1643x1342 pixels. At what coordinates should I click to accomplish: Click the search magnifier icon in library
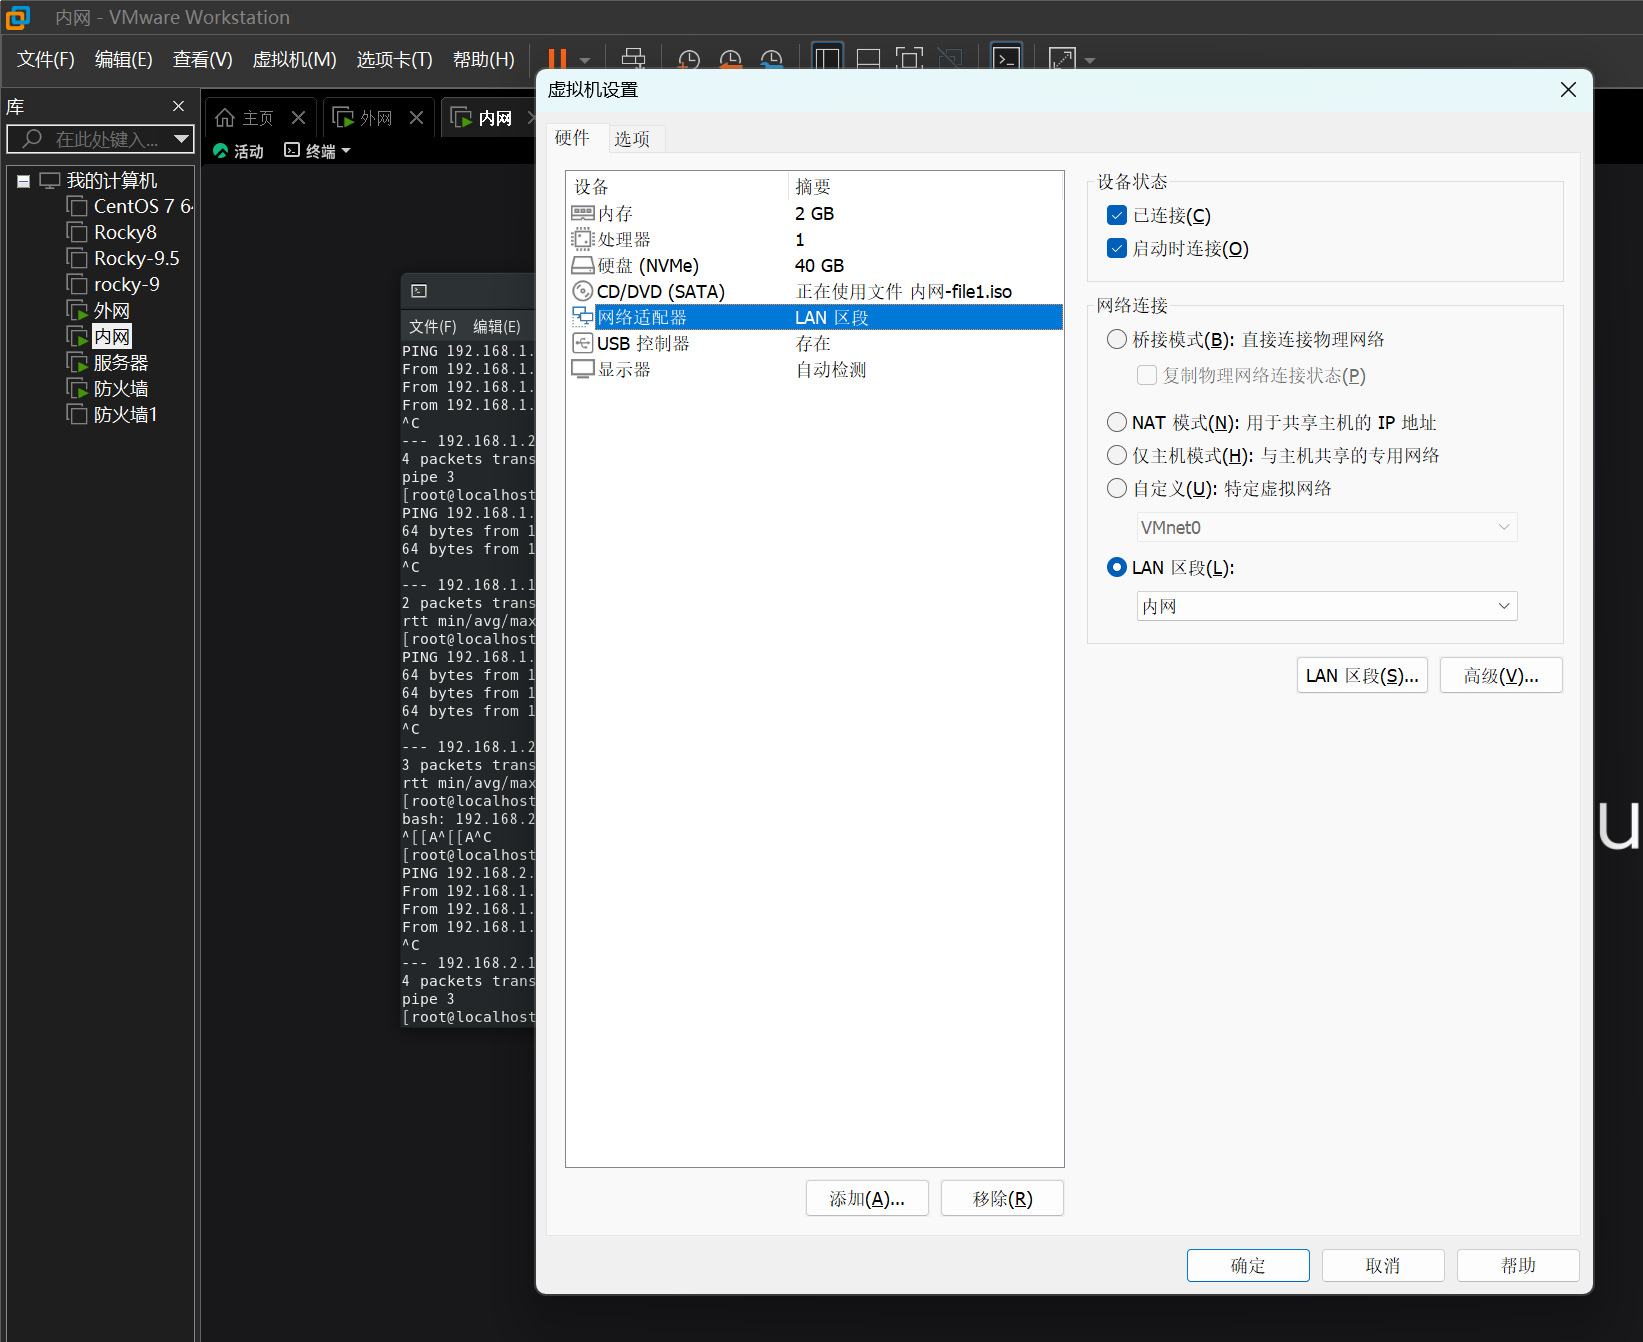pos(32,139)
